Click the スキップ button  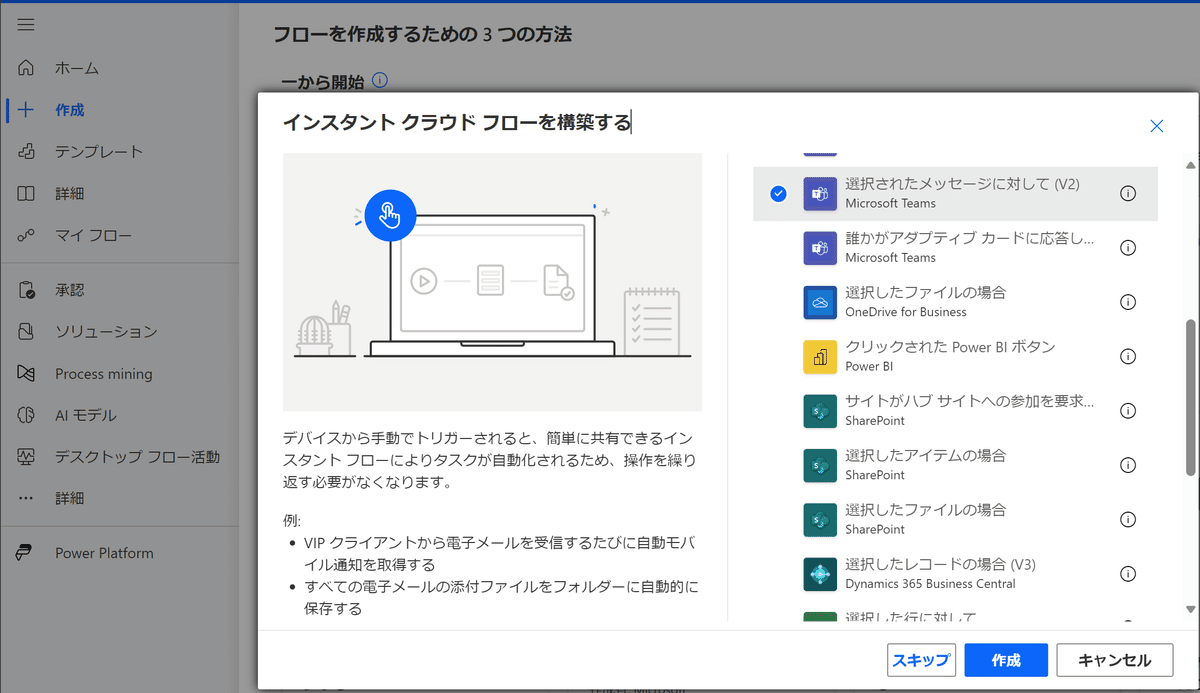pyautogui.click(x=921, y=660)
